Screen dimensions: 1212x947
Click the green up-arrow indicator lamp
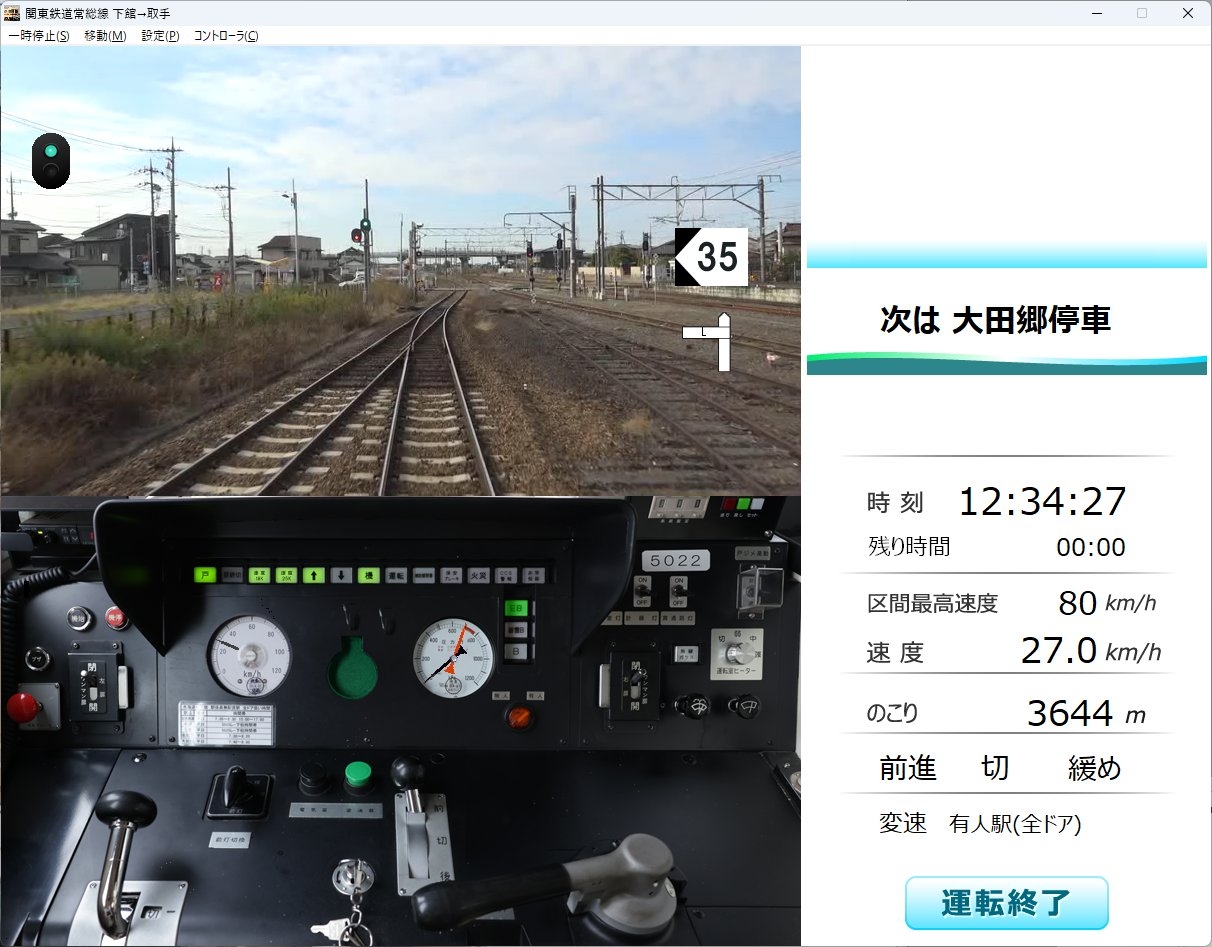point(314,575)
